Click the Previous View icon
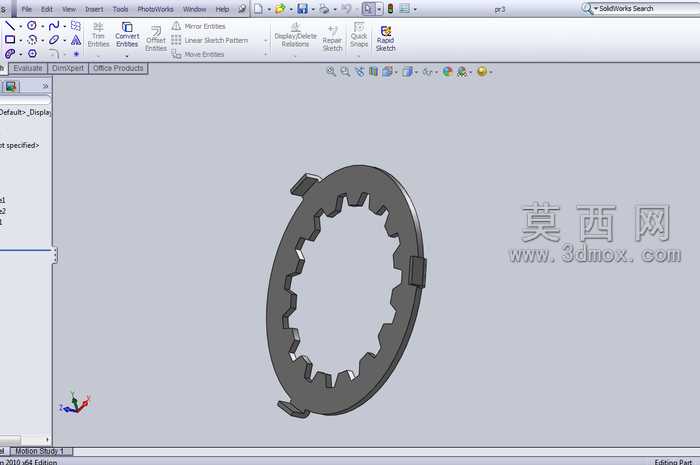 (x=359, y=71)
